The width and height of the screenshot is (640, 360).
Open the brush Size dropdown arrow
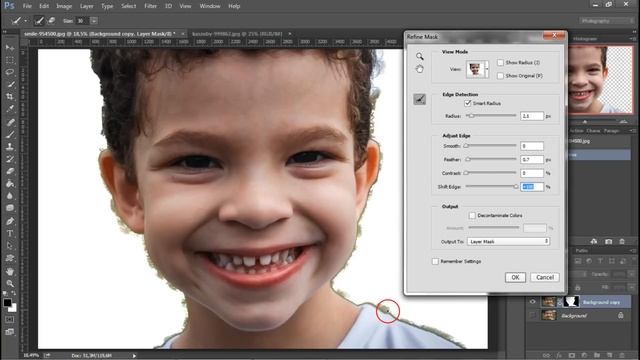pos(94,20)
